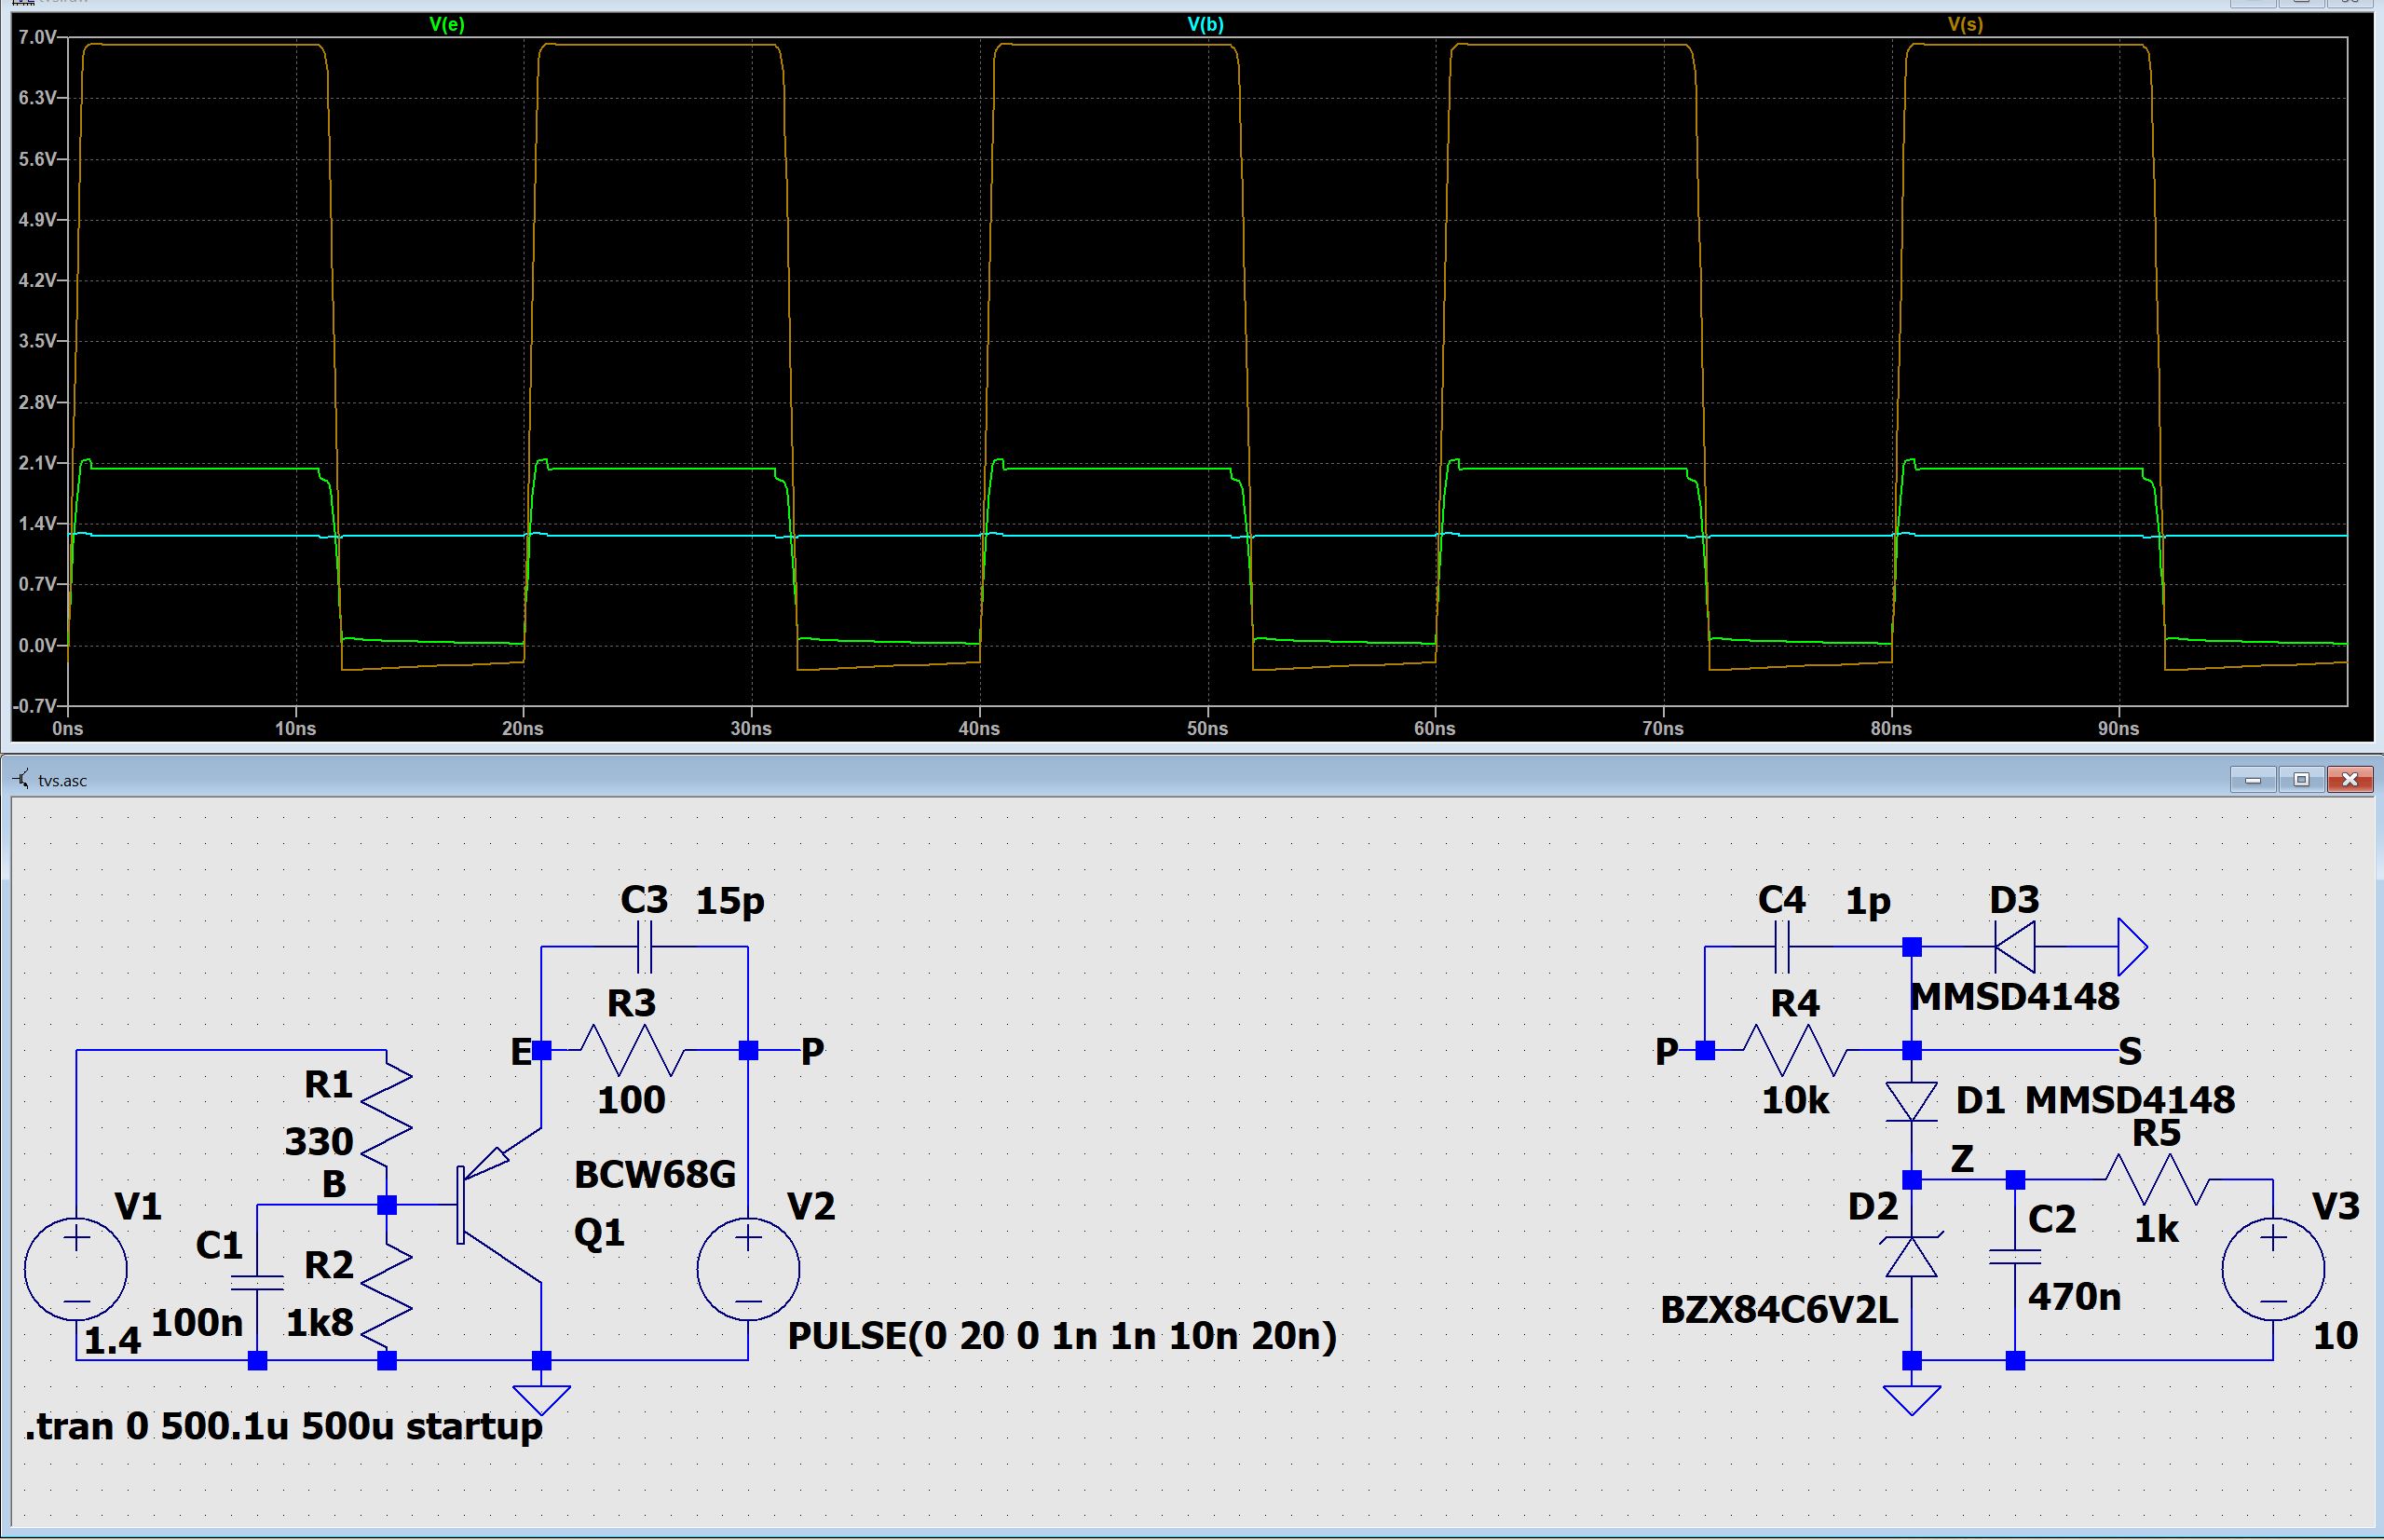Screen dimensions: 2384x1540
Task: Select the D1 diode symbol
Action: [1911, 1102]
